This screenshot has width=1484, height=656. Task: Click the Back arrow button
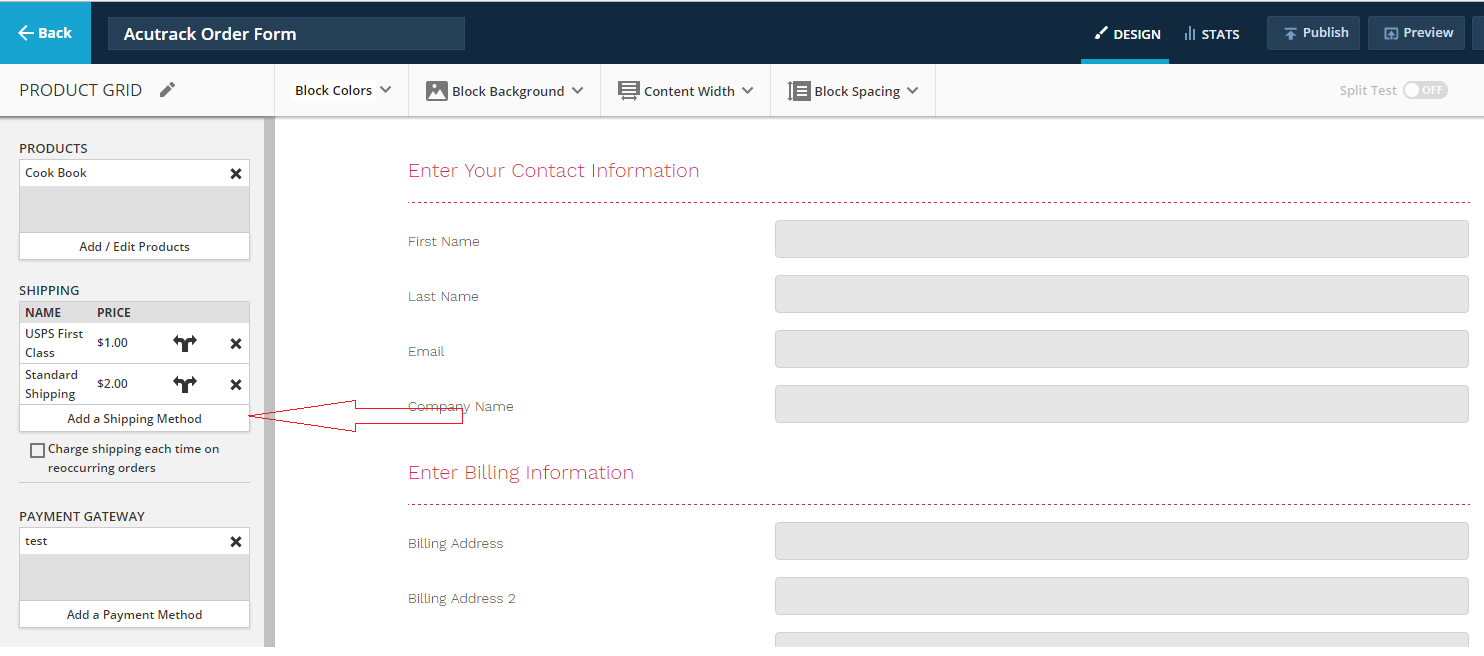pyautogui.click(x=45, y=33)
